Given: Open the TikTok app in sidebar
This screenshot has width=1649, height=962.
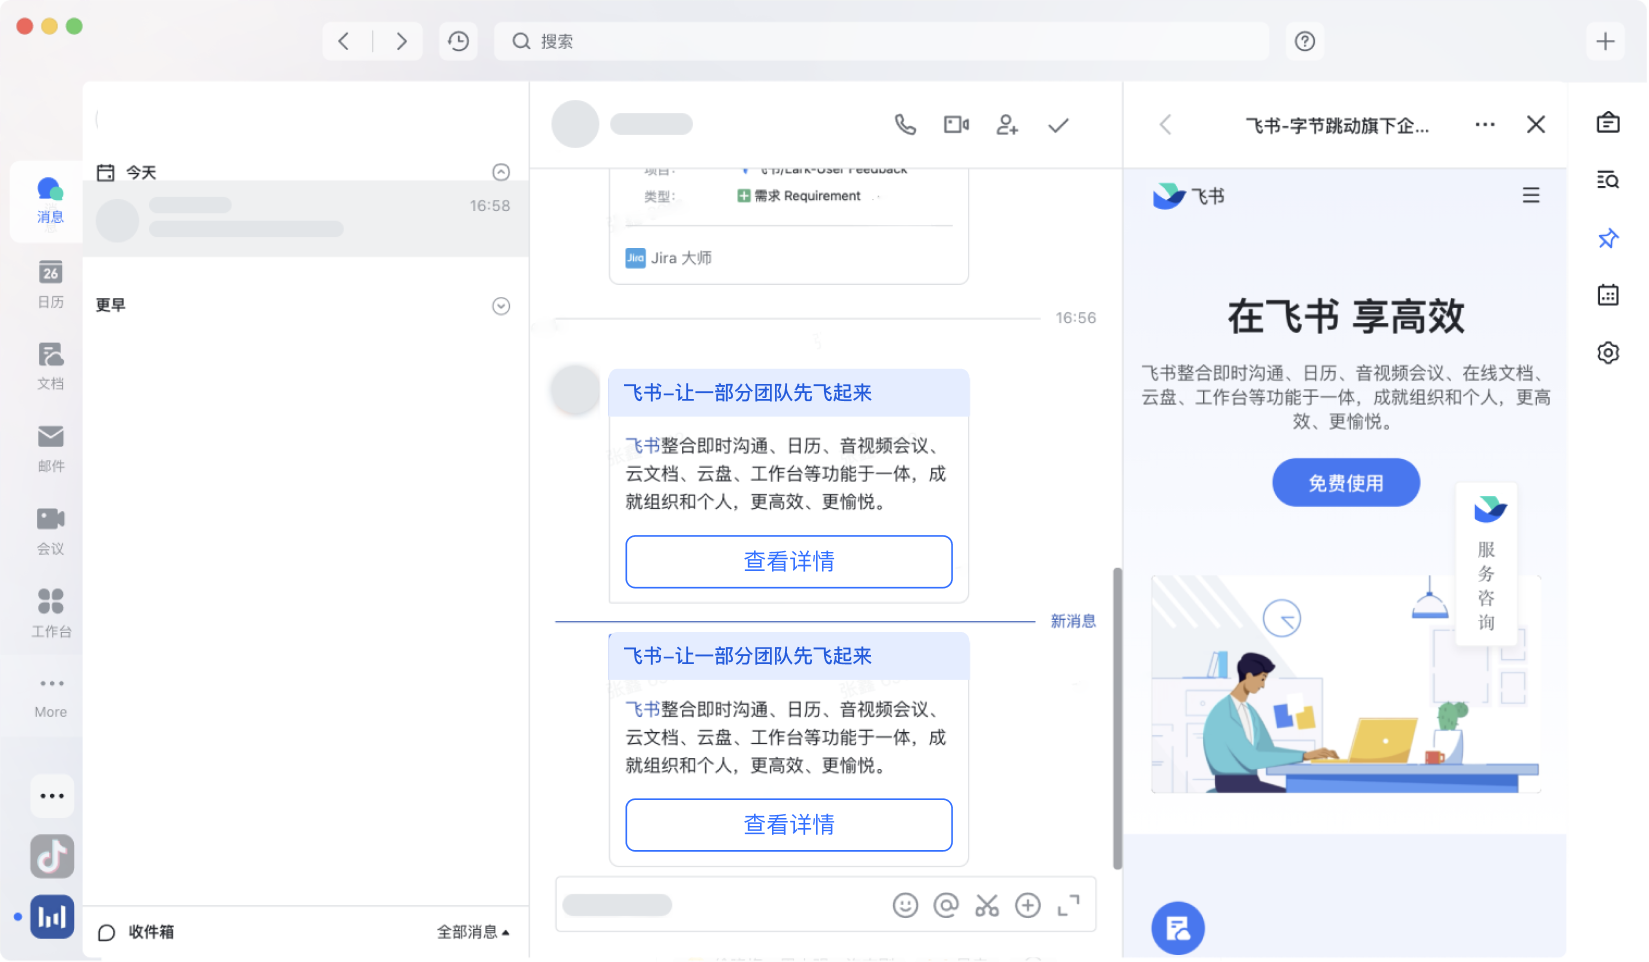Looking at the screenshot, I should (x=52, y=857).
